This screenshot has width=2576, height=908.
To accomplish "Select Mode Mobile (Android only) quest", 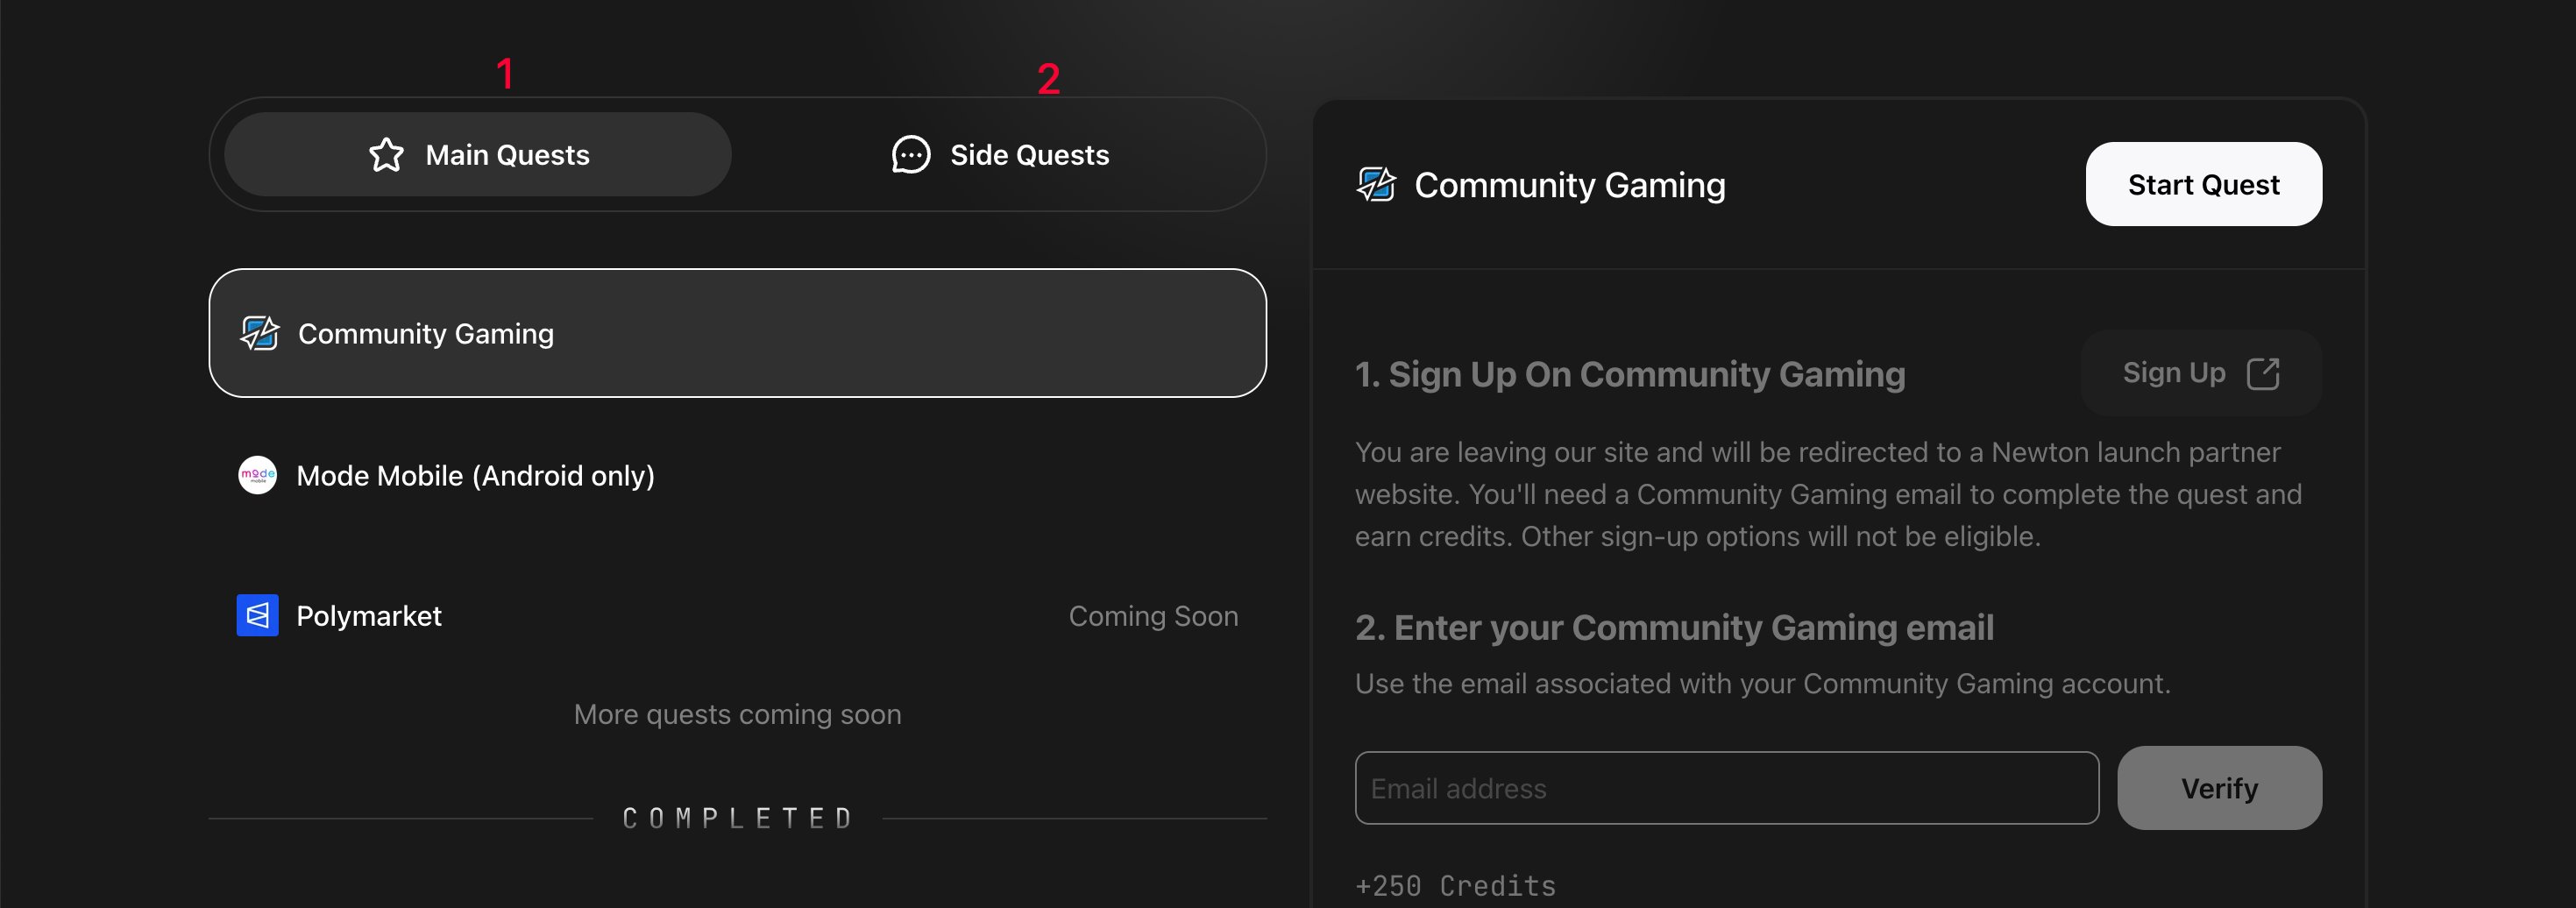I will pyautogui.click(x=737, y=475).
